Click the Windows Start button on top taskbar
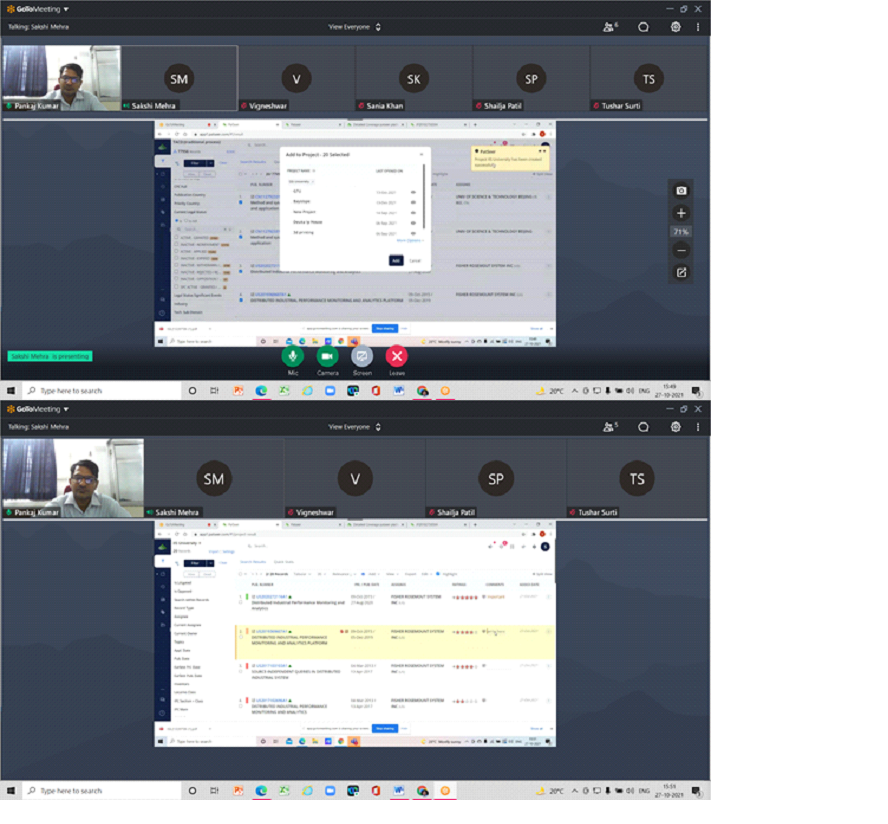888x824 pixels. point(11,391)
